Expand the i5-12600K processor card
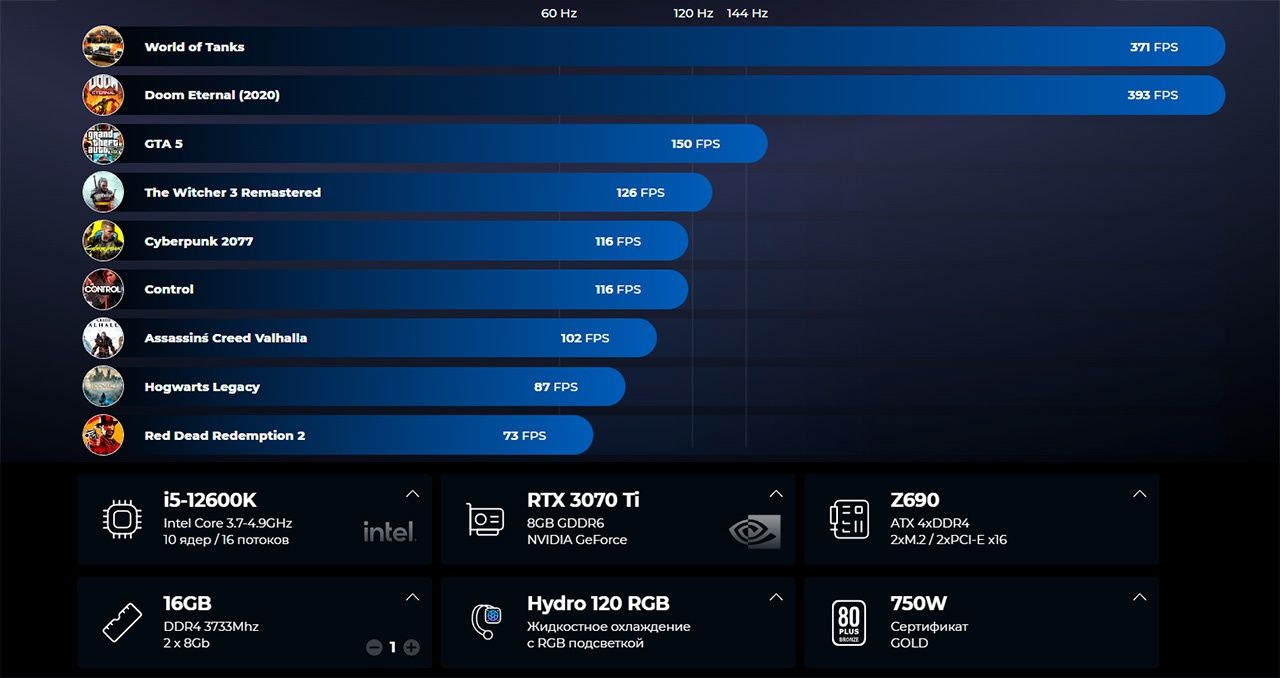 click(412, 494)
